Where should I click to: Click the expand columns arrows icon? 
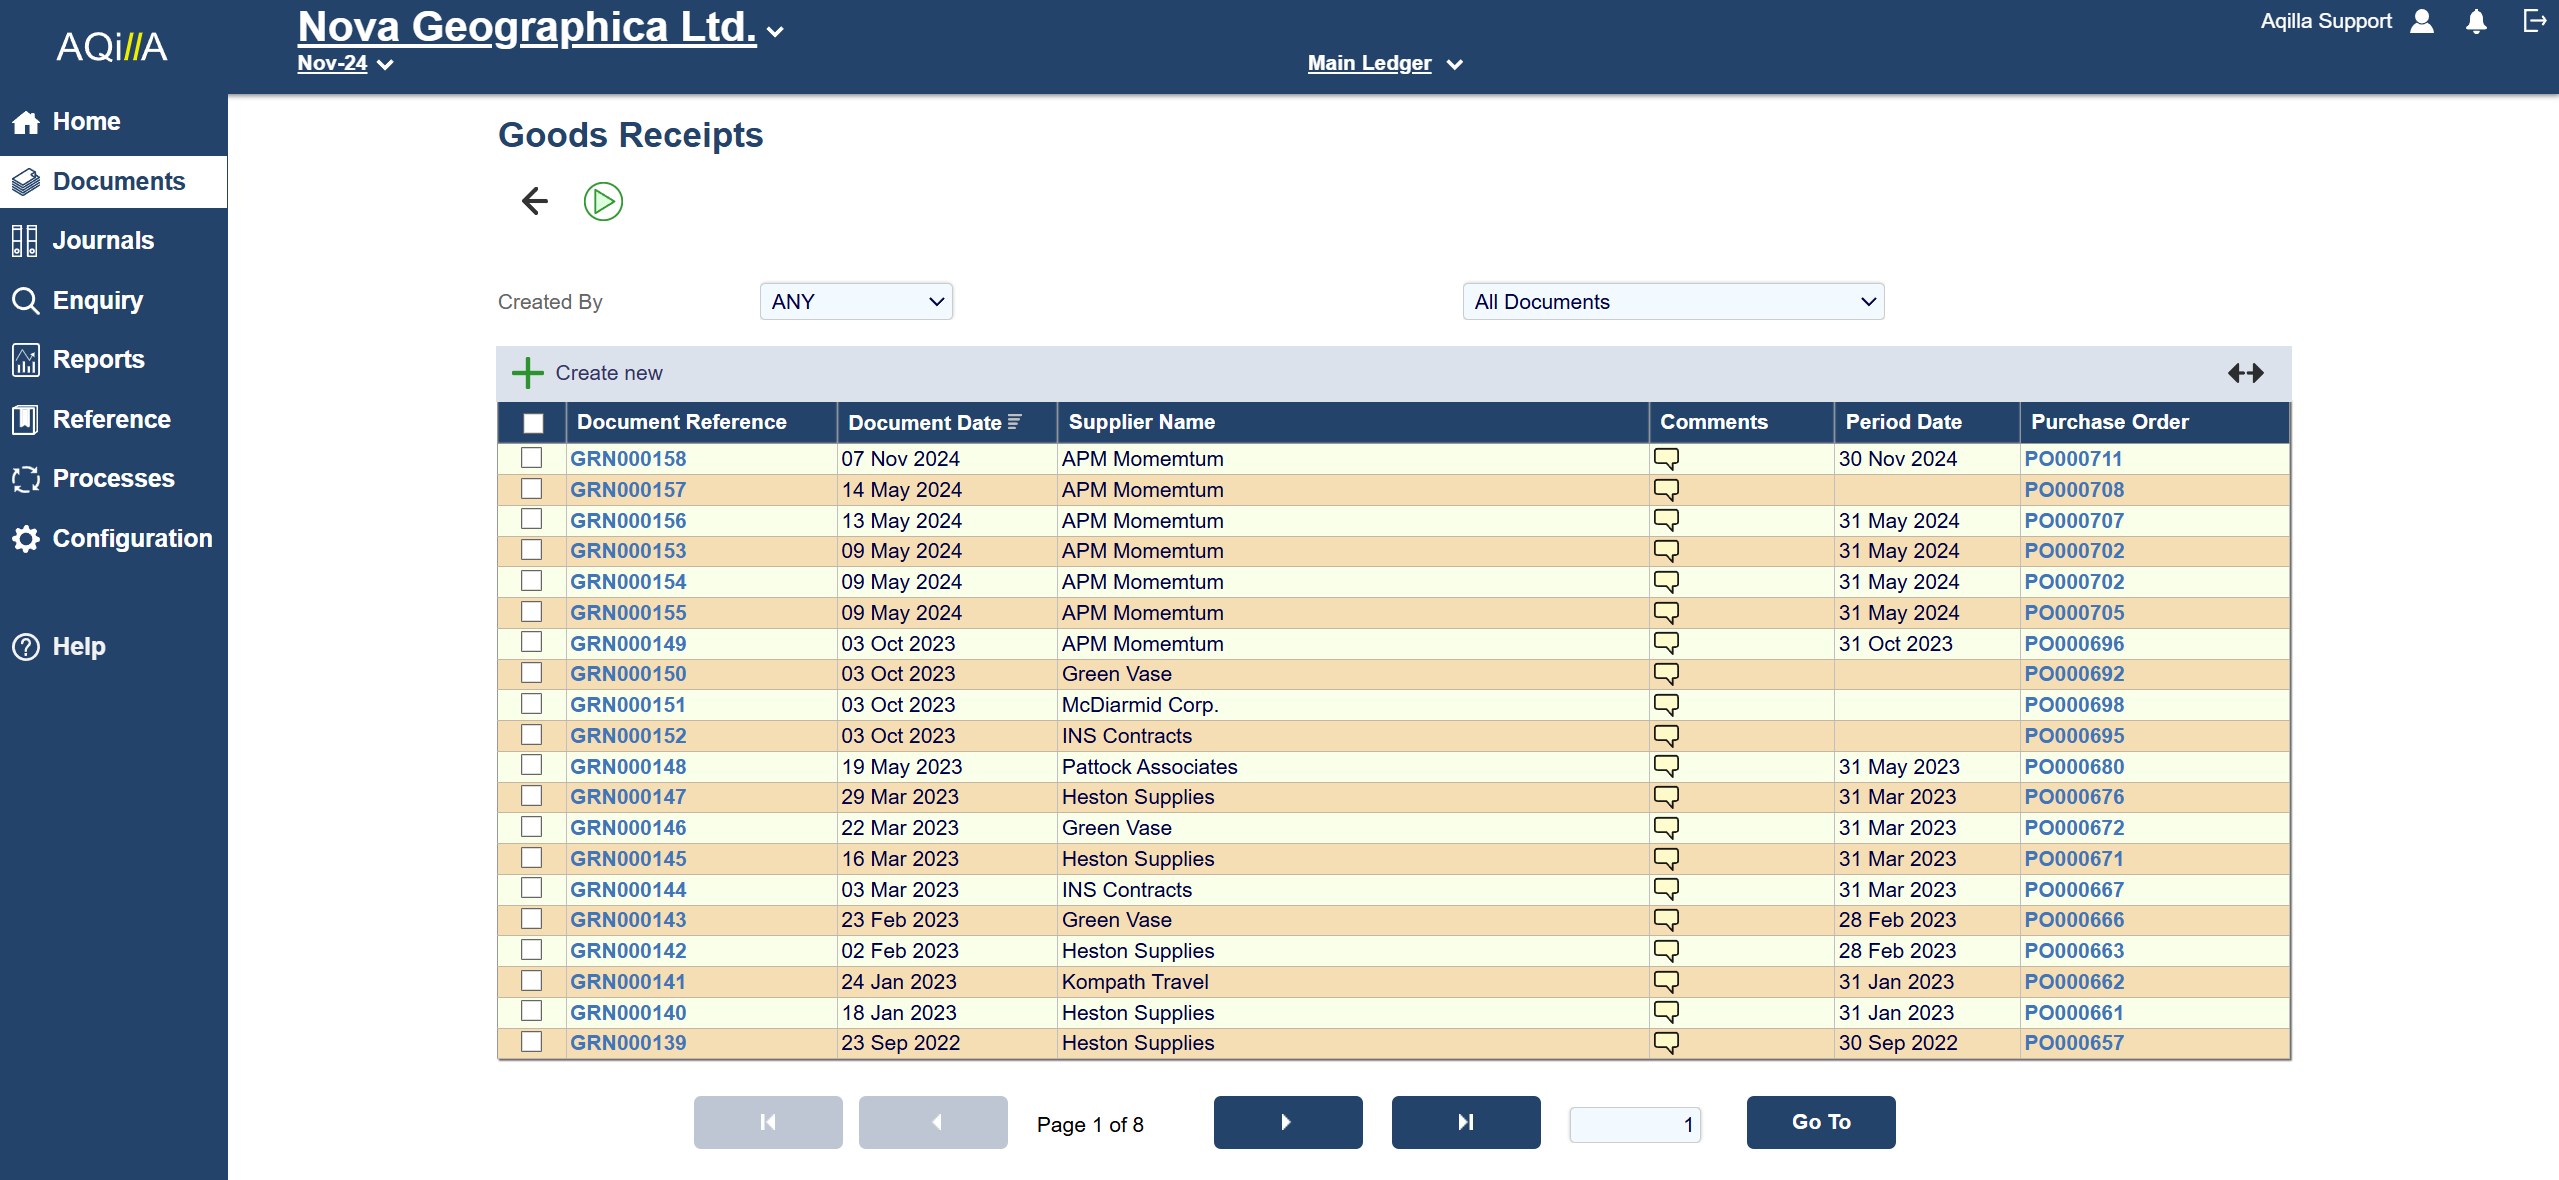pos(2245,373)
